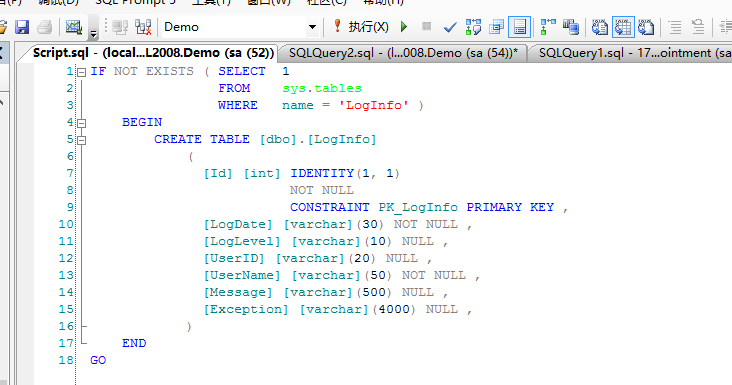The image size is (732, 385).
Task: Collapse the BEGIN block on line 4
Action: click(81, 123)
